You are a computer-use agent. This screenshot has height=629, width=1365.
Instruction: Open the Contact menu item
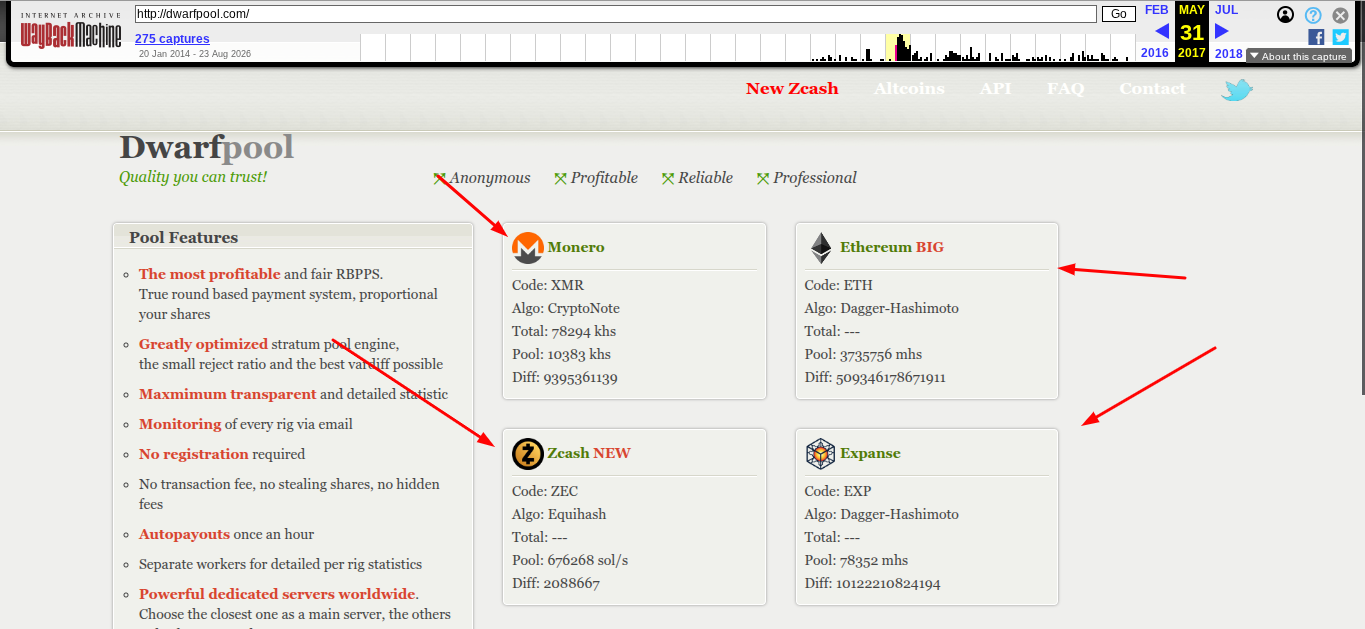[1152, 88]
